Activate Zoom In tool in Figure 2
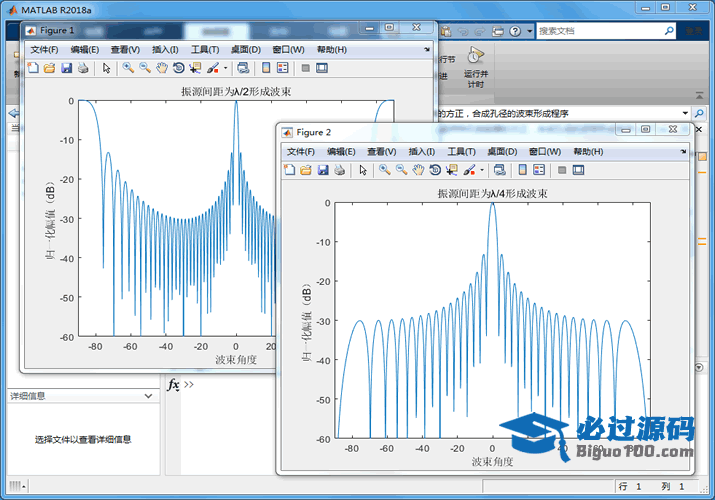Screen dimensions: 715x500 pyautogui.click(x=385, y=170)
